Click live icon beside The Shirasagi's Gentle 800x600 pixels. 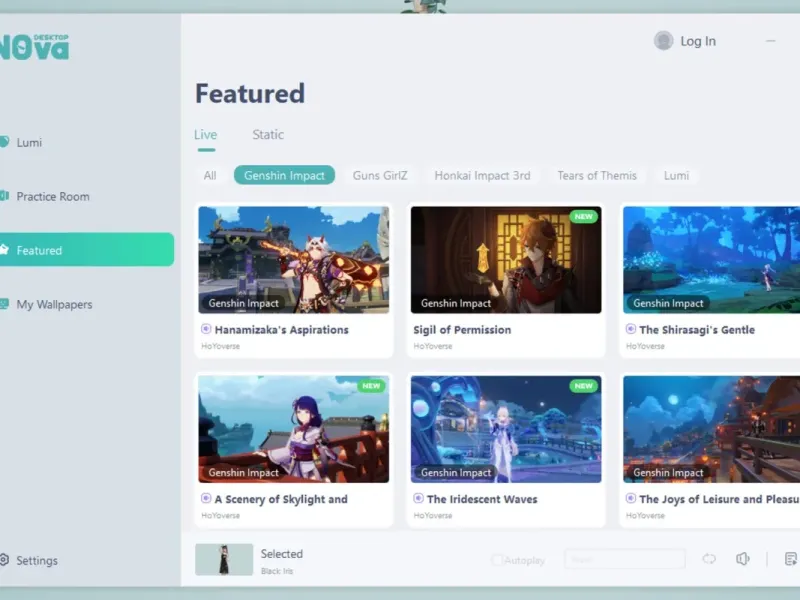point(631,329)
